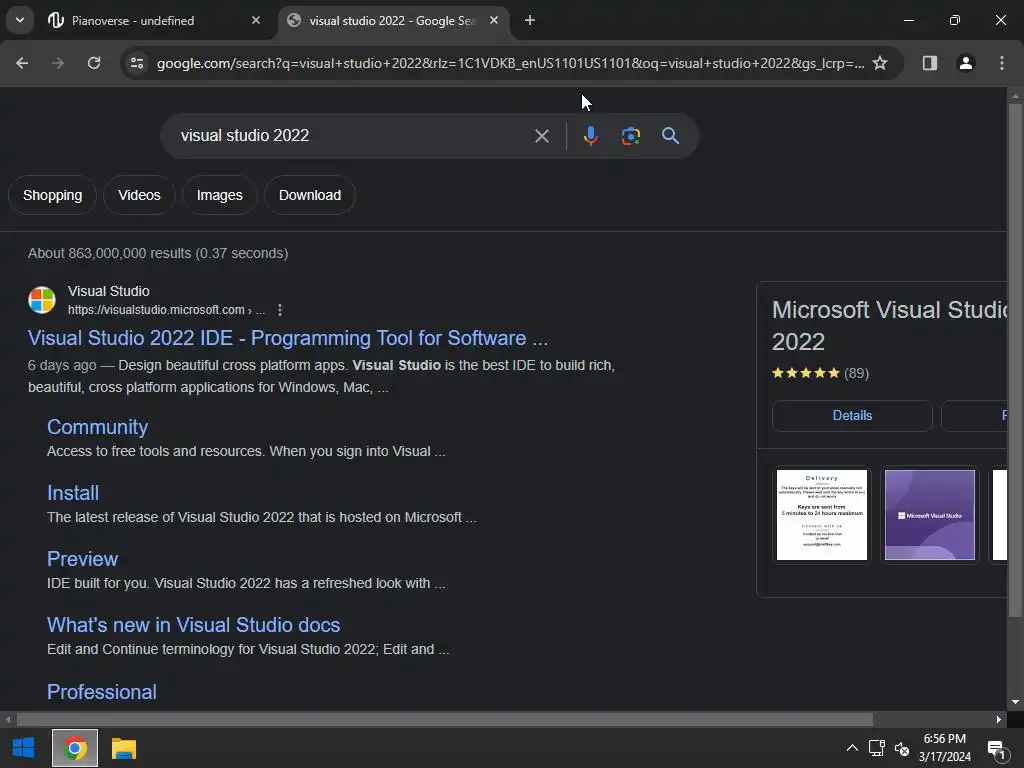Open network status tray icon
Screen dimensions: 1024x768
point(876,748)
